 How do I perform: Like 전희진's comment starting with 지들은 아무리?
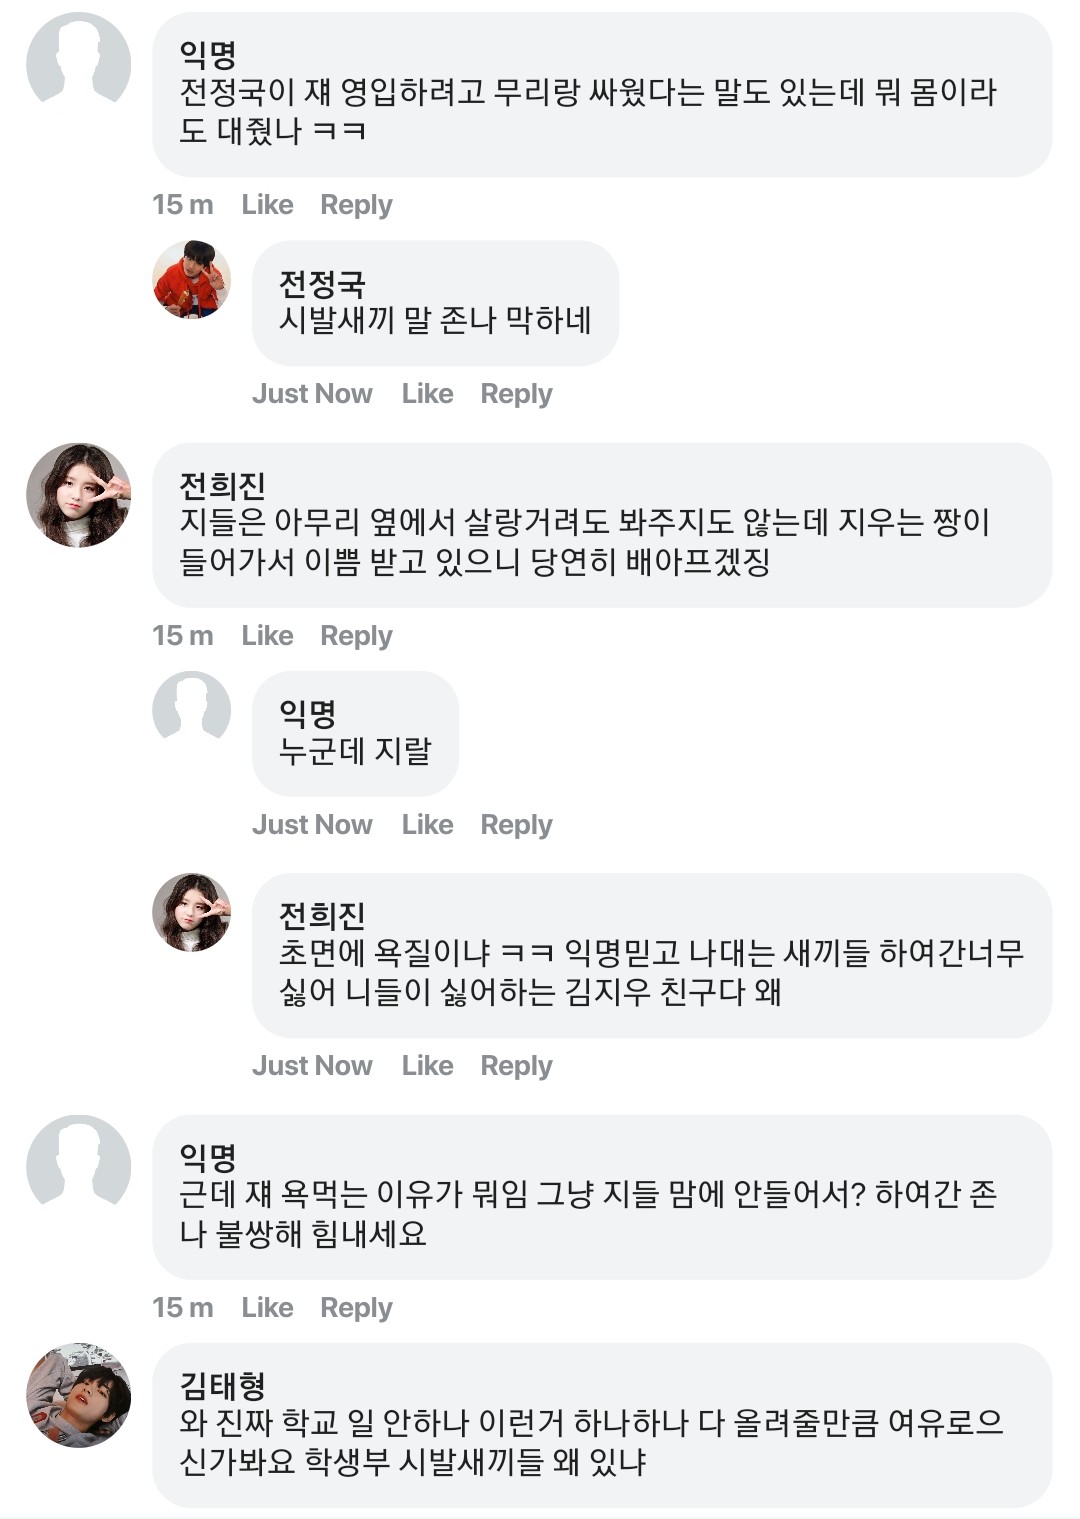(267, 636)
